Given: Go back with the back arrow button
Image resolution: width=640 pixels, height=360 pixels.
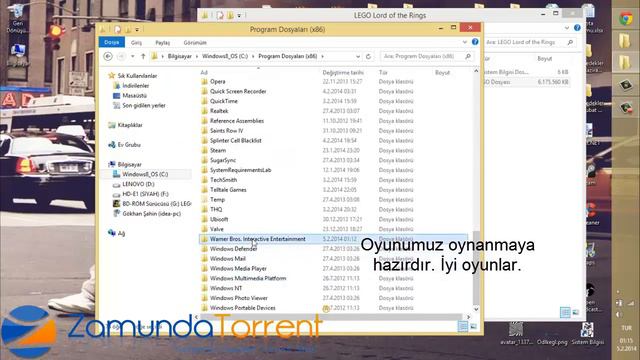Looking at the screenshot, I should 108,56.
